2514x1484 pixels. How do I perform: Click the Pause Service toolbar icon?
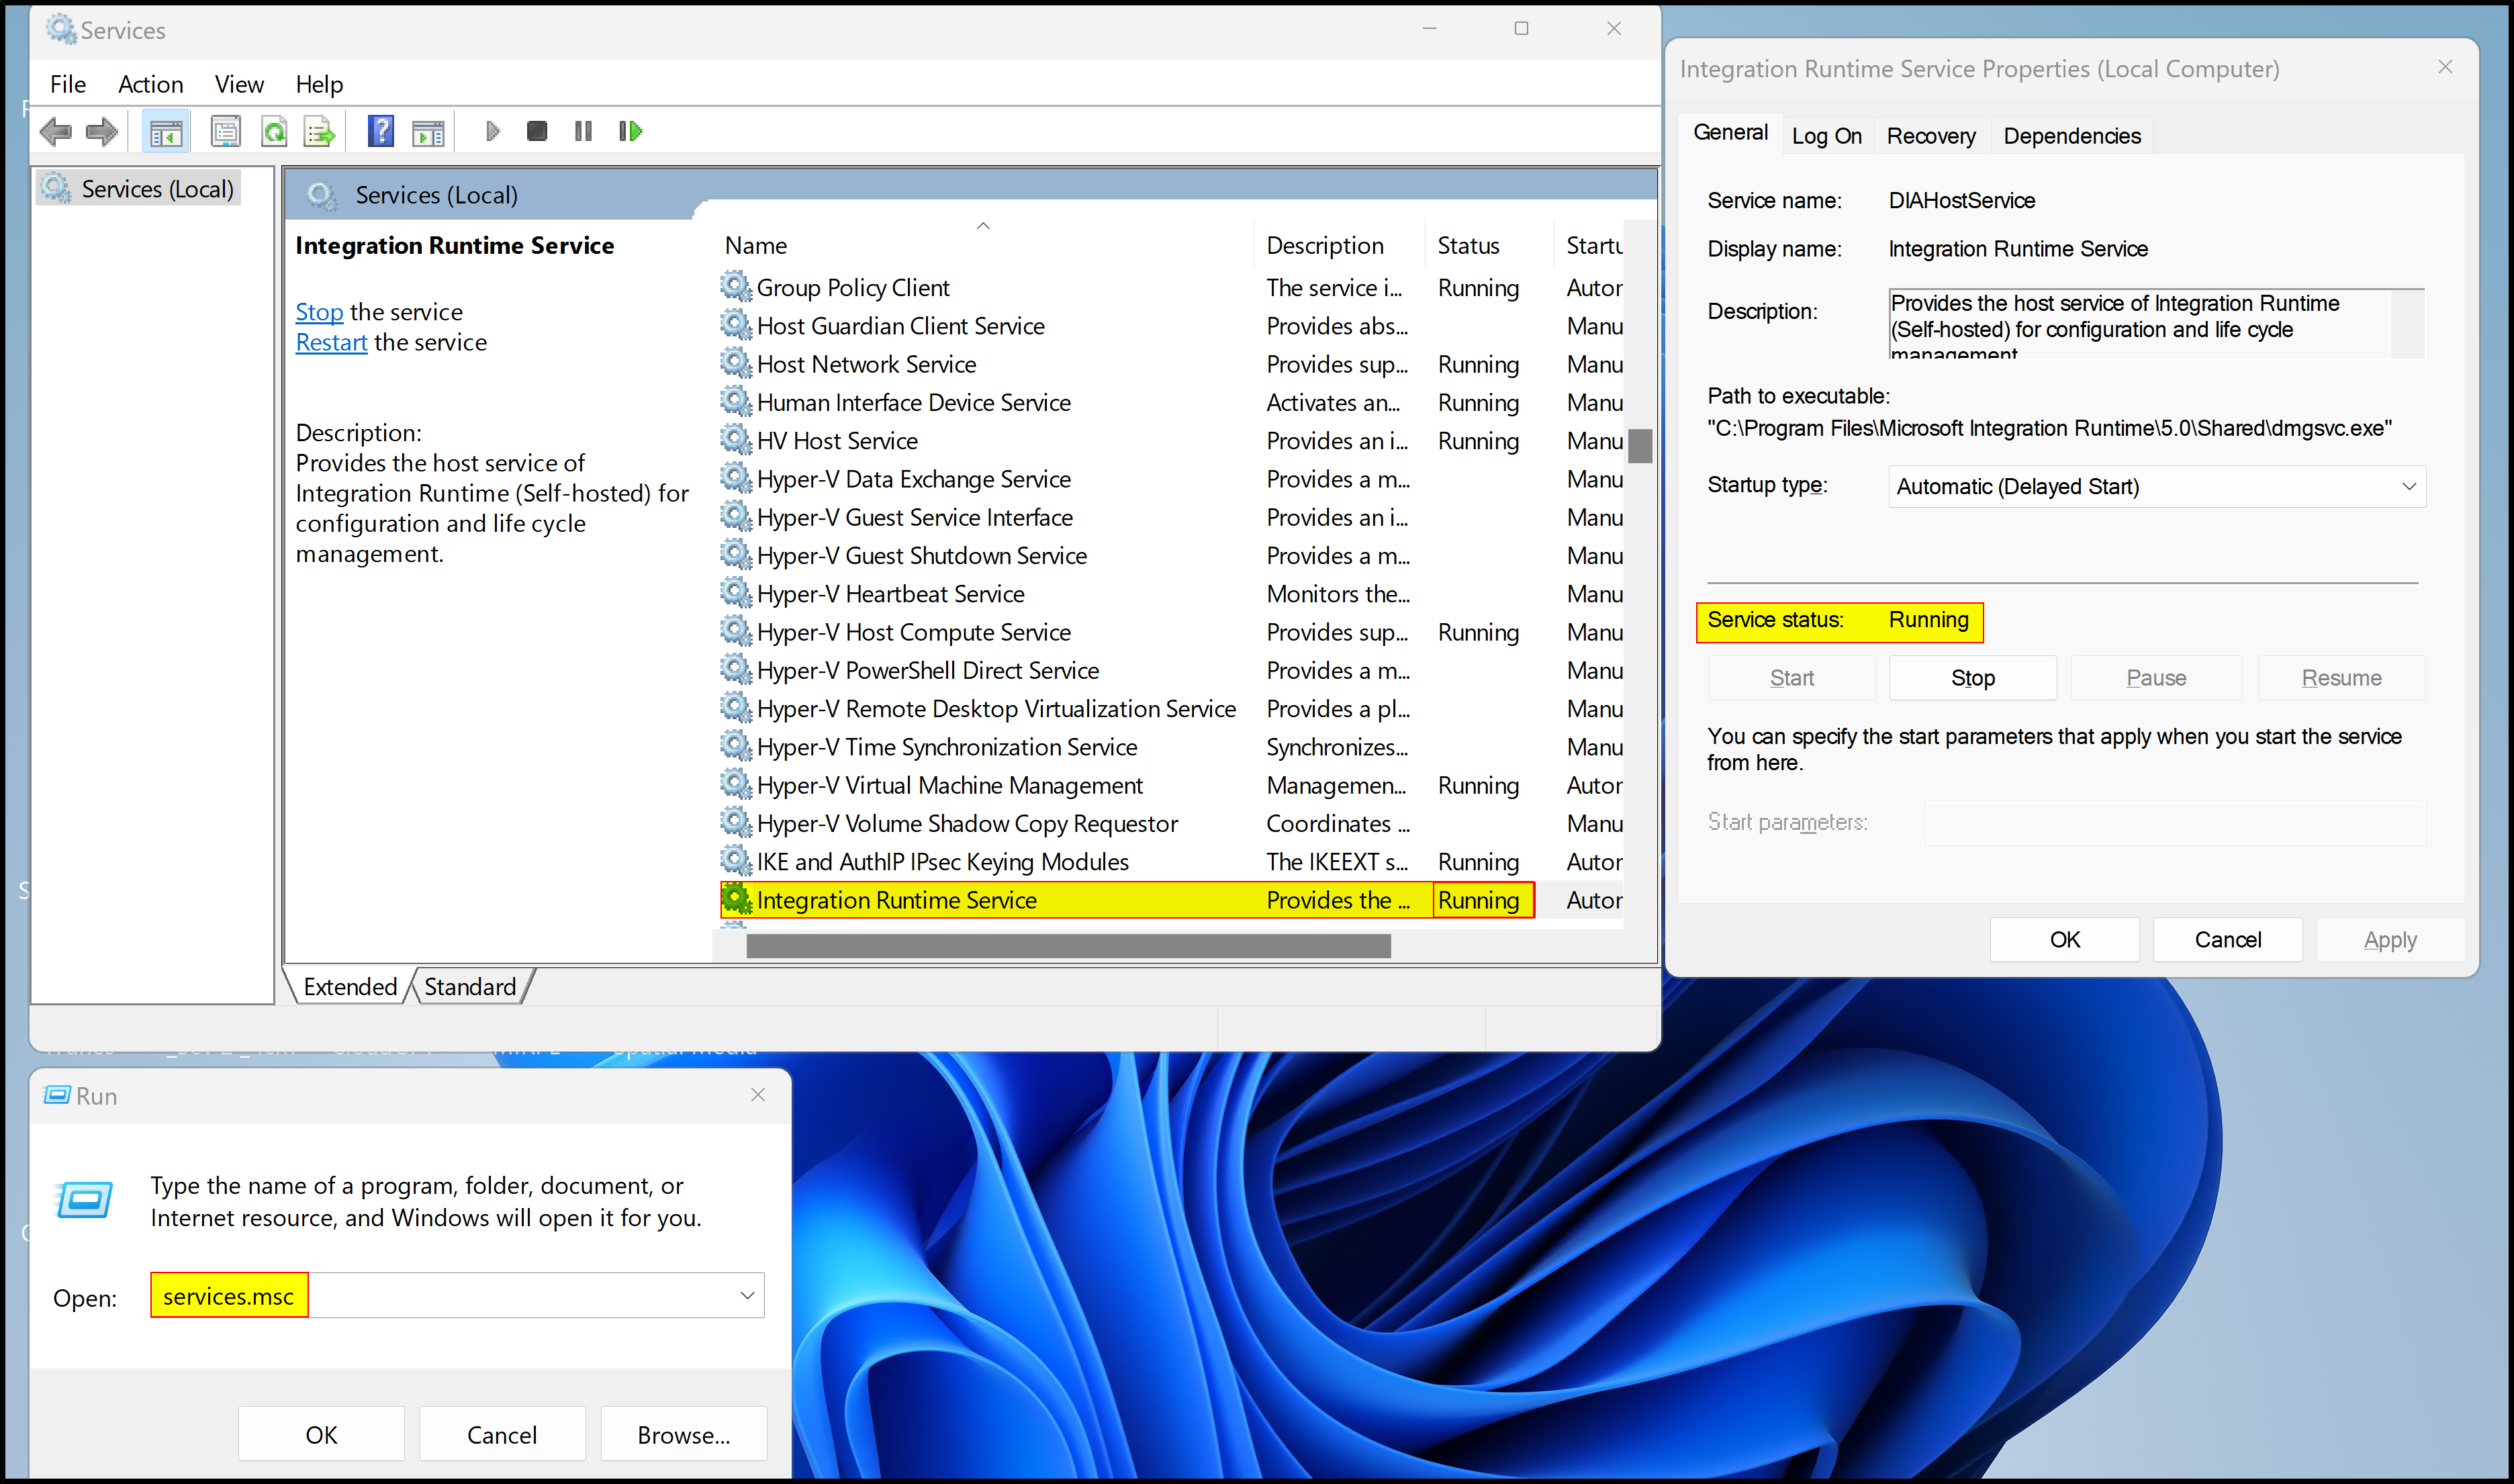(x=584, y=131)
